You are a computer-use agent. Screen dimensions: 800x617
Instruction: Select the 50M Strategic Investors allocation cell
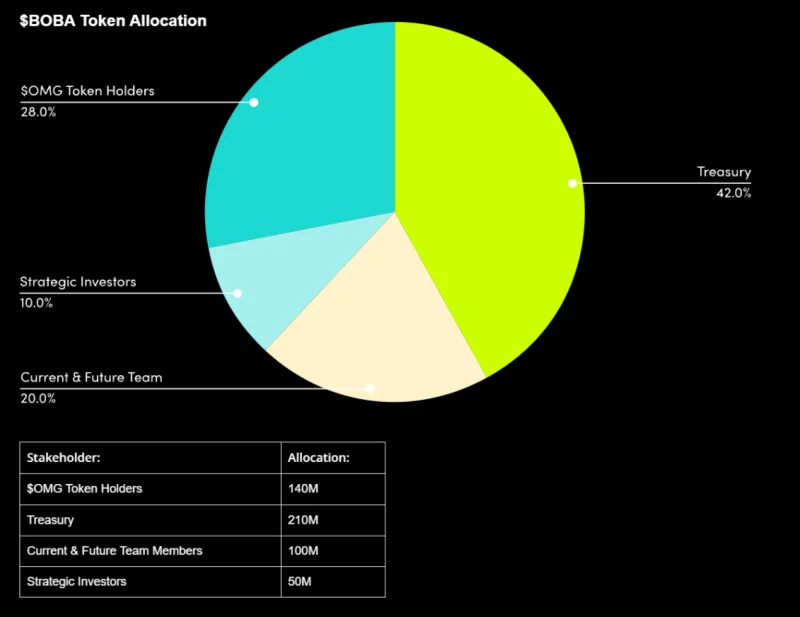click(x=333, y=582)
